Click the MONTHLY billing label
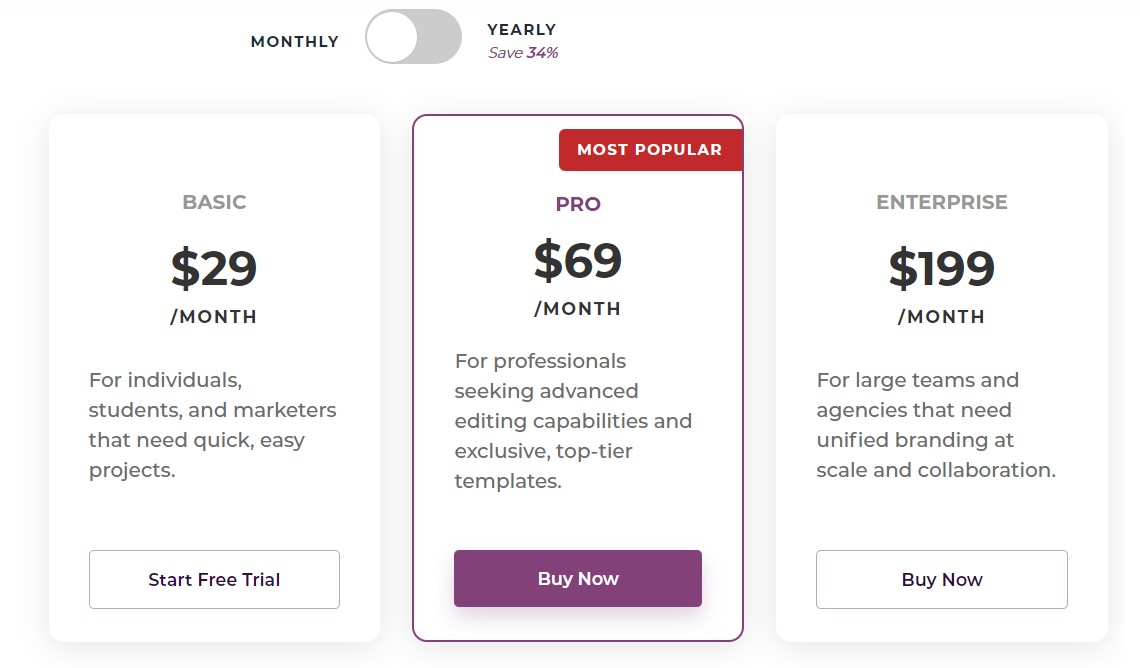Viewport: 1140px width, 668px height. 294,42
